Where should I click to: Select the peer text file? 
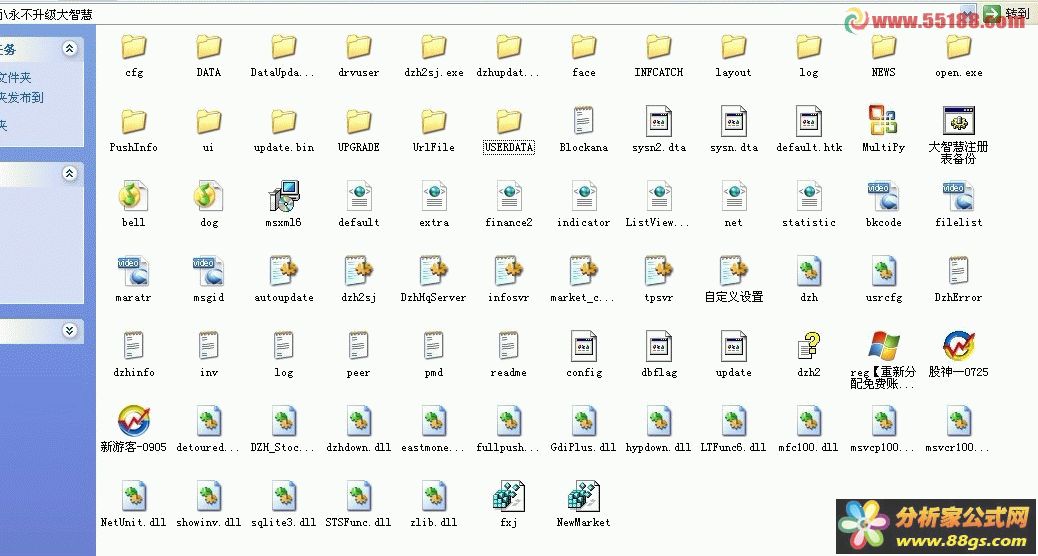pyautogui.click(x=359, y=355)
